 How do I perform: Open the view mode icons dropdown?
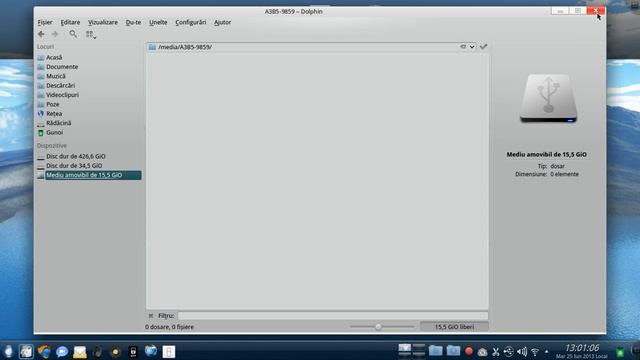[x=91, y=35]
